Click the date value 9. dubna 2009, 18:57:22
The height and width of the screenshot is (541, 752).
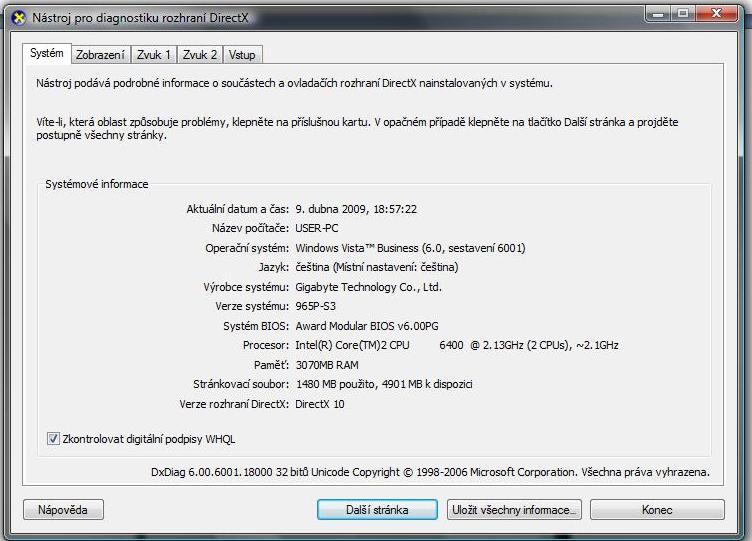[356, 209]
